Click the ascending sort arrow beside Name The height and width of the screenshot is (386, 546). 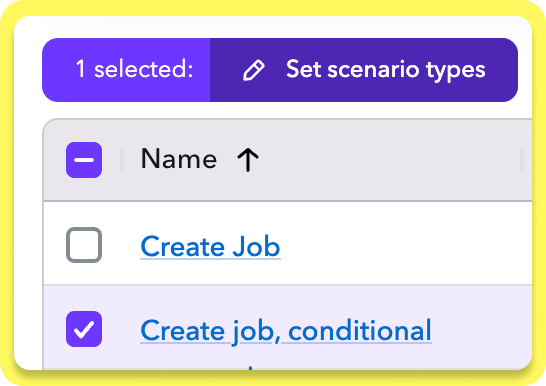coord(248,160)
